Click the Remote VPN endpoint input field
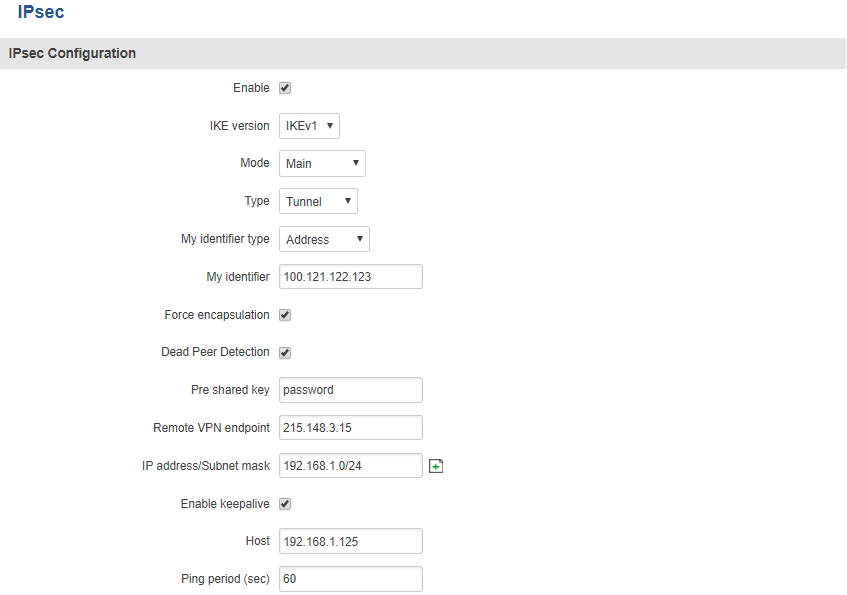847x595 pixels. (350, 428)
